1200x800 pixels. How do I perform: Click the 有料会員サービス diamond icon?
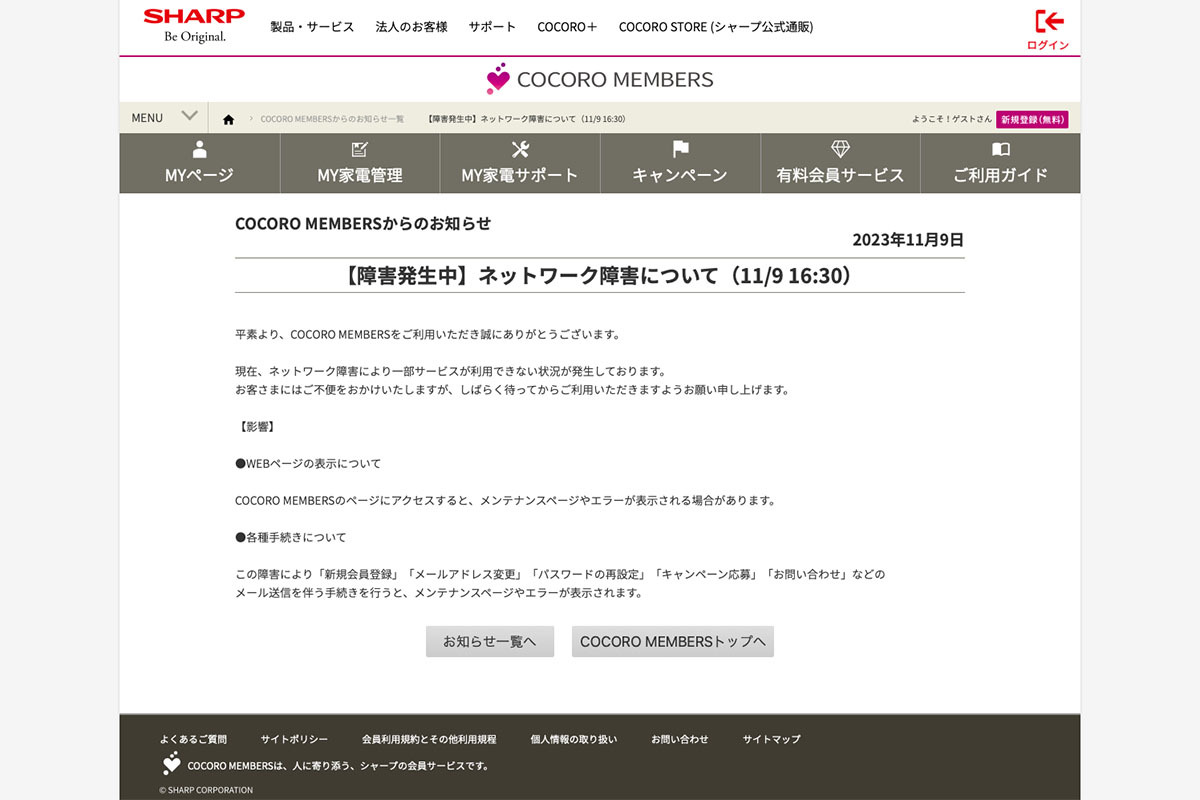pyautogui.click(x=840, y=149)
